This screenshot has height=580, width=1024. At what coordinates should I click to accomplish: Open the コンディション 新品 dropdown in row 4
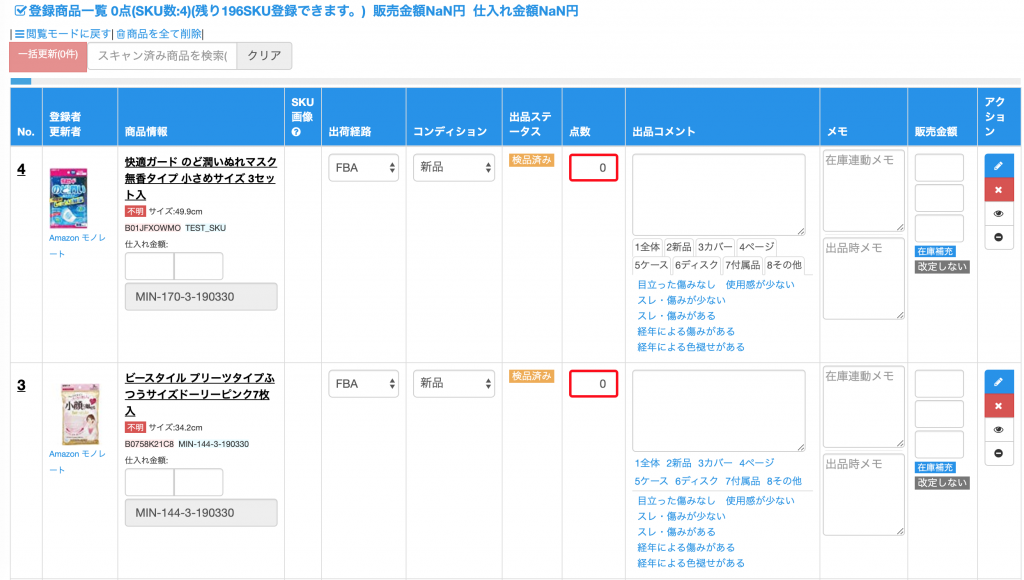point(453,168)
